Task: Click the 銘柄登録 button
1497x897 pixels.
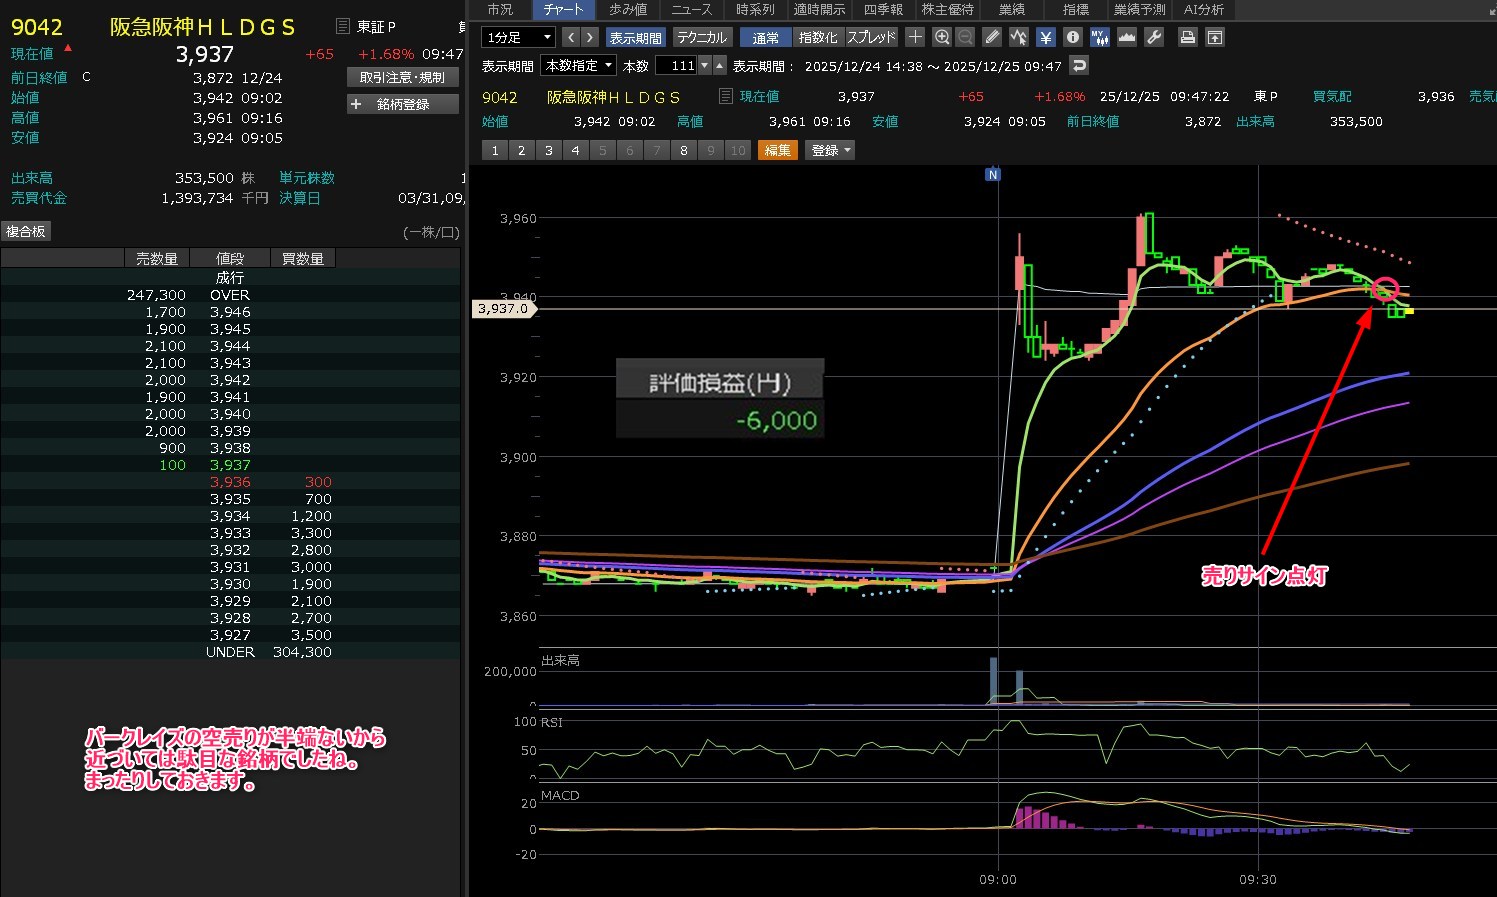Action: pyautogui.click(x=402, y=104)
